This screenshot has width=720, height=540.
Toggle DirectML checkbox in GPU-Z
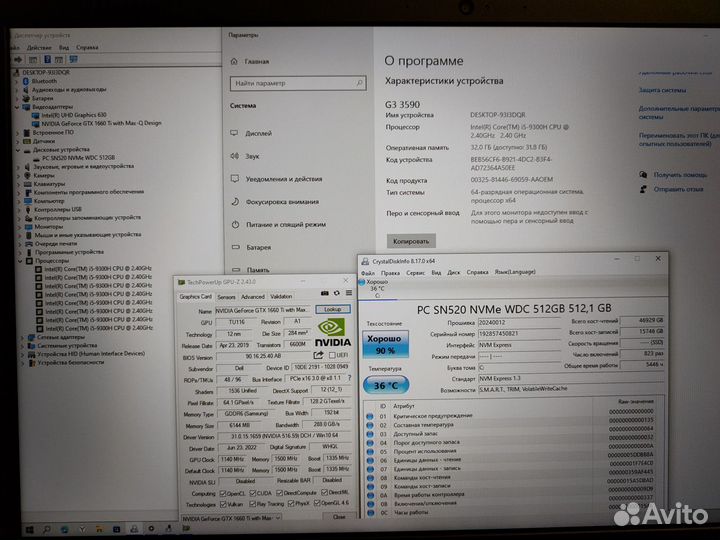pos(325,493)
